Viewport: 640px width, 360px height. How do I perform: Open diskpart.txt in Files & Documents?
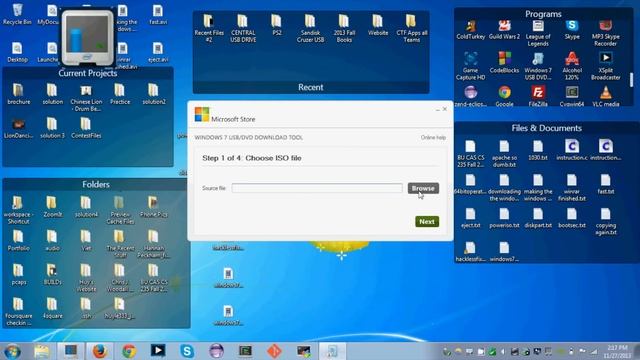click(538, 218)
